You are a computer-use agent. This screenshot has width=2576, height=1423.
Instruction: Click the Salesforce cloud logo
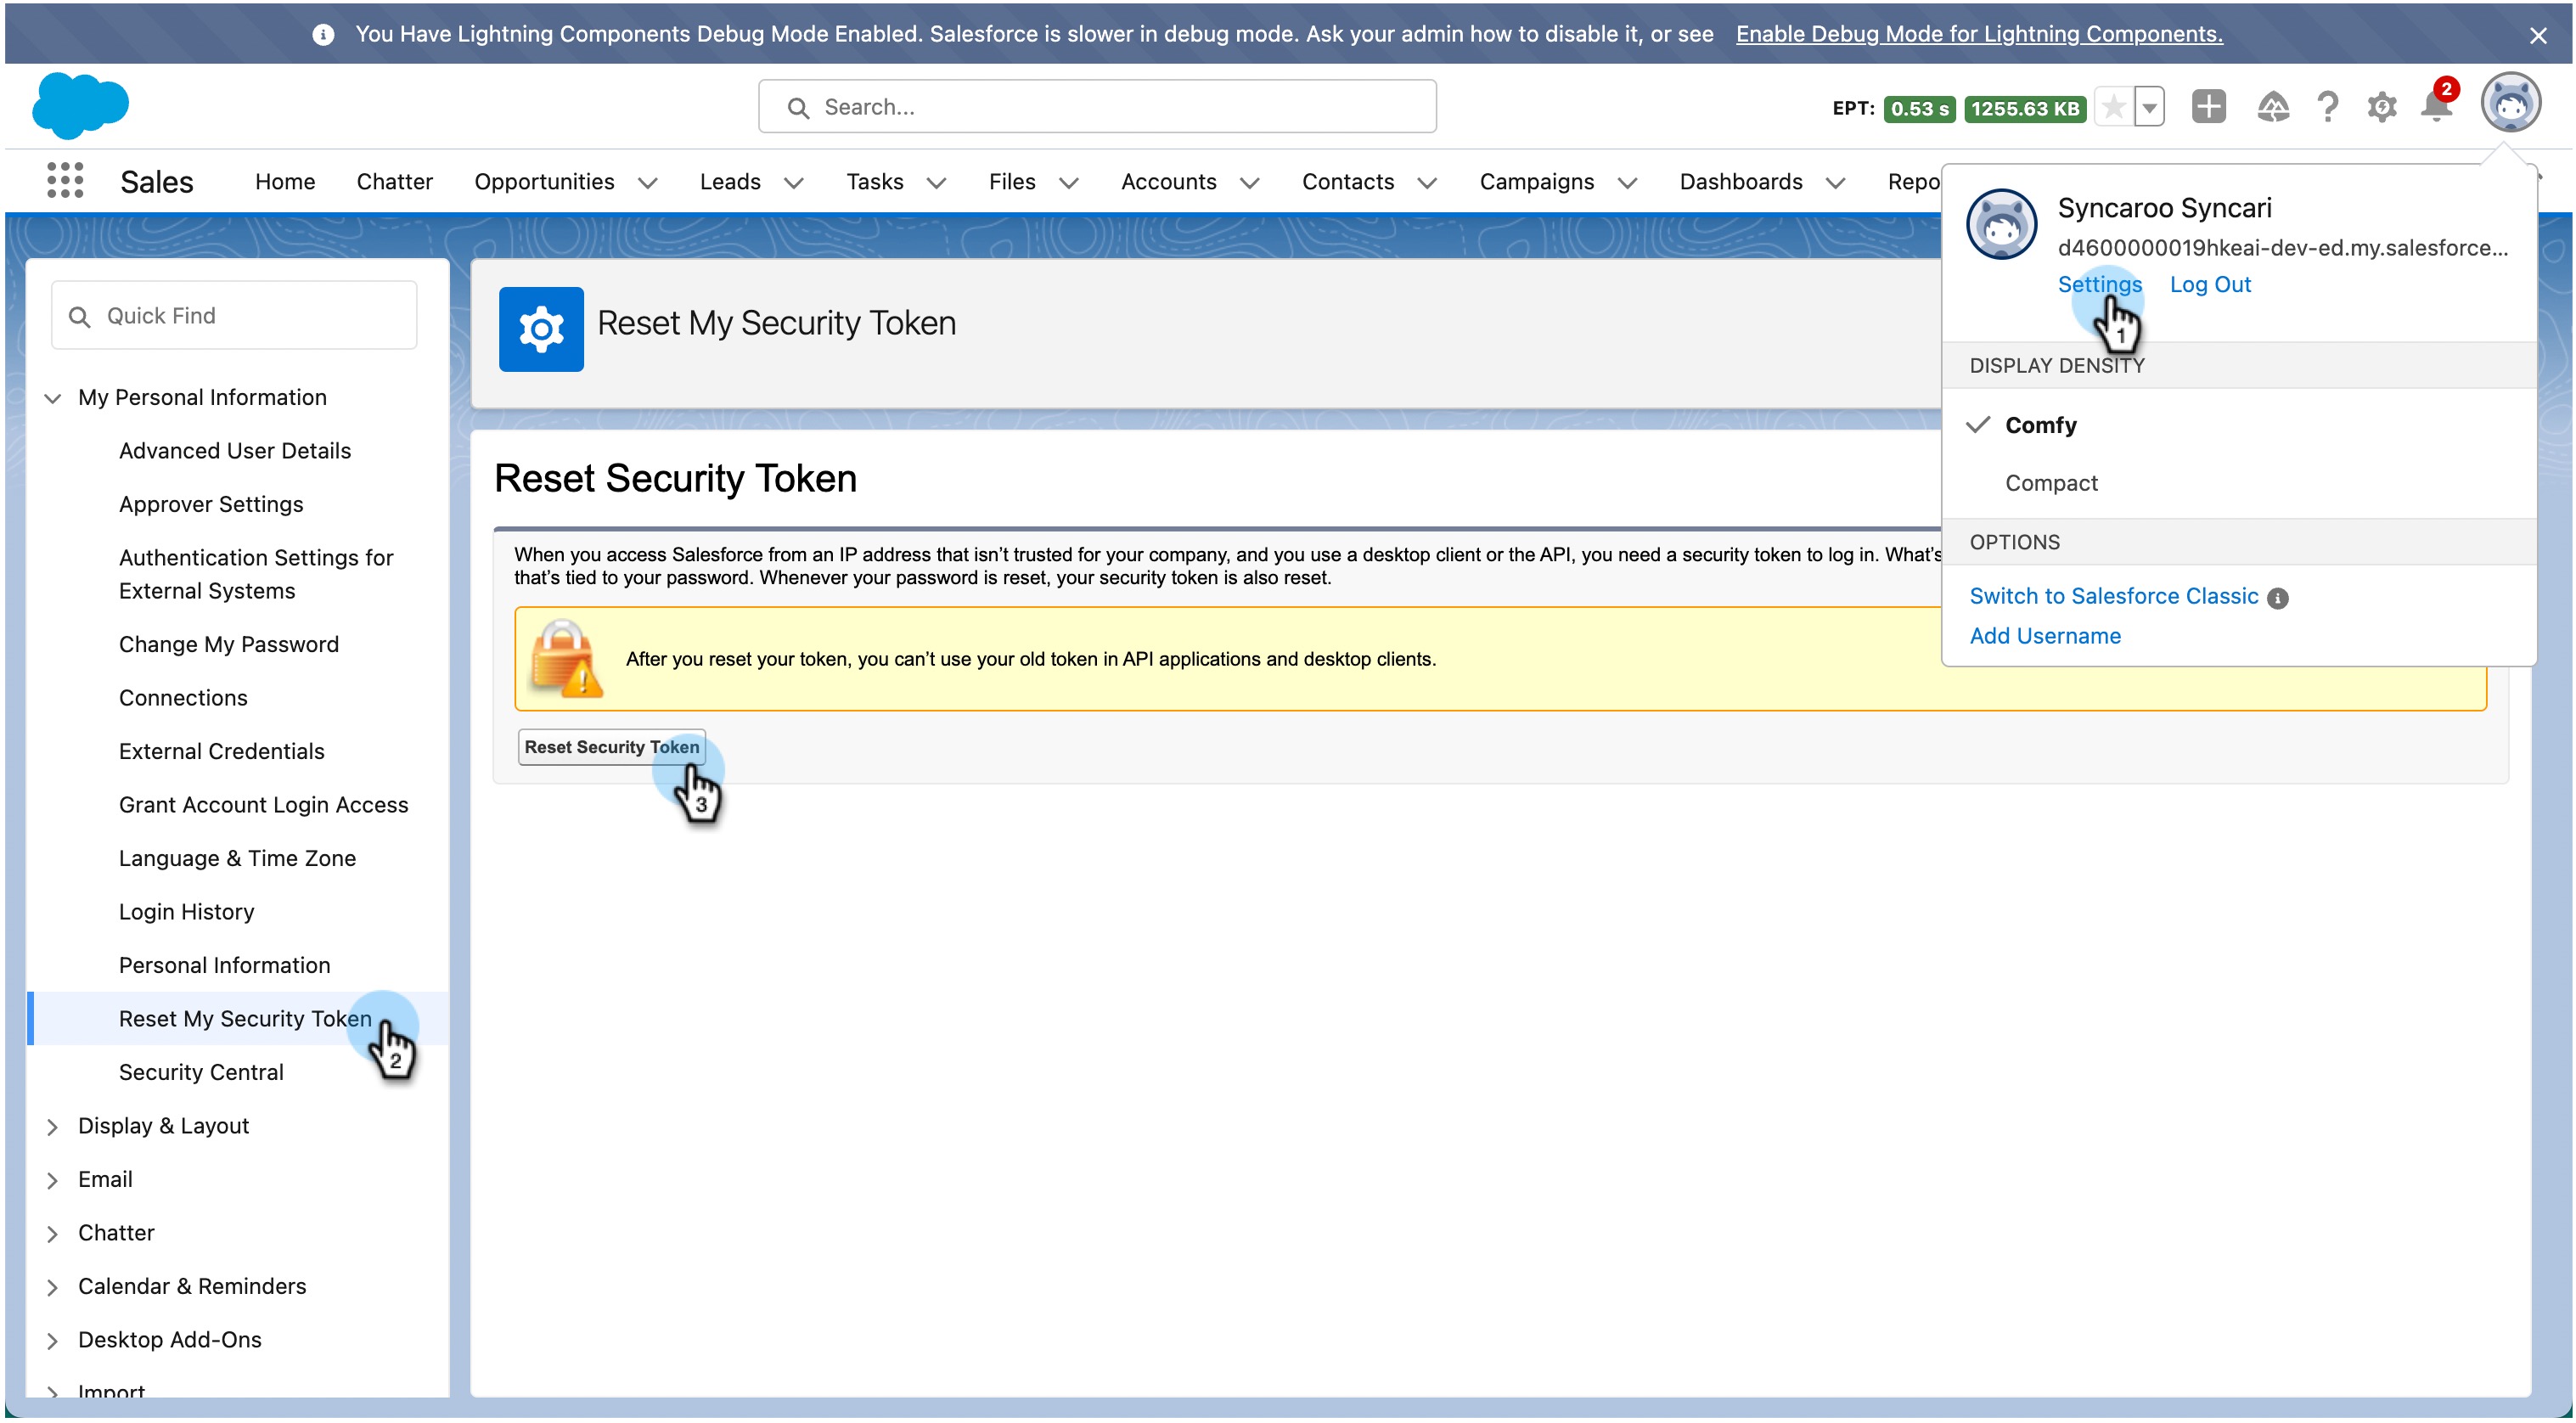(x=80, y=105)
